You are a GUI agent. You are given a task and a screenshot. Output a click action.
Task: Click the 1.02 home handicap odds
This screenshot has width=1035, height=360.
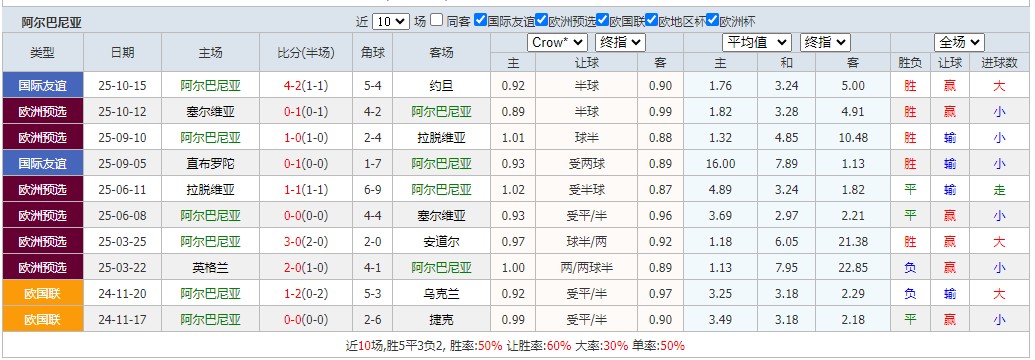513,190
